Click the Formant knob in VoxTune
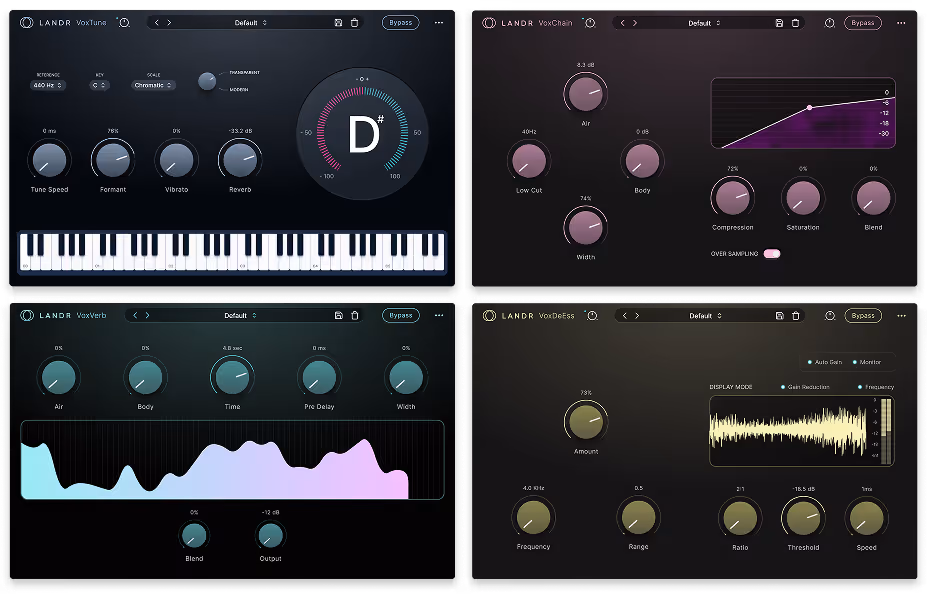Viewport: 927px width, 594px height. coord(113,160)
